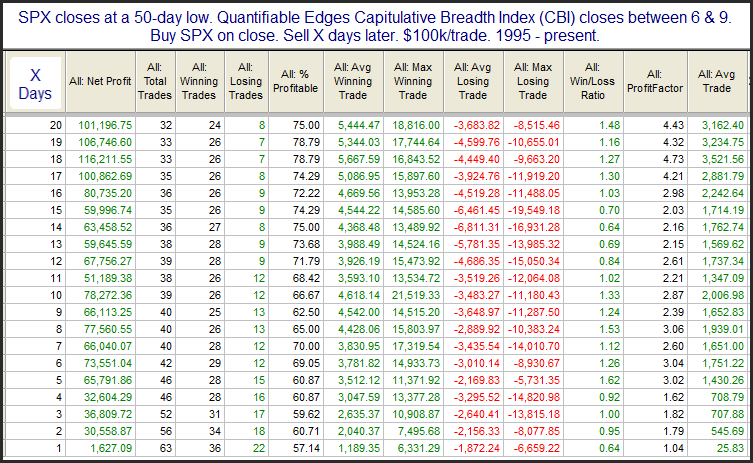
Task: Select avg winning trade 4,618.14
Action: coord(359,295)
